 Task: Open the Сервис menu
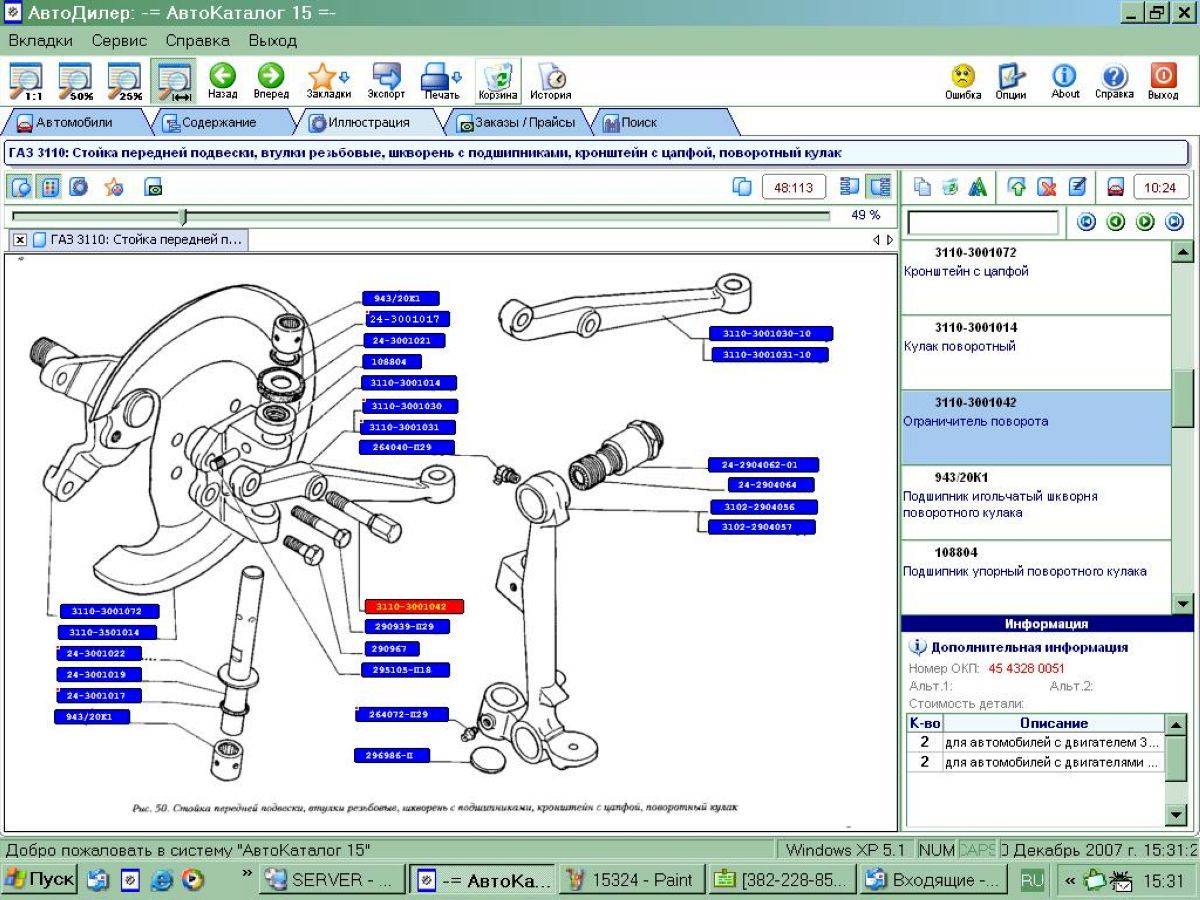pyautogui.click(x=119, y=41)
